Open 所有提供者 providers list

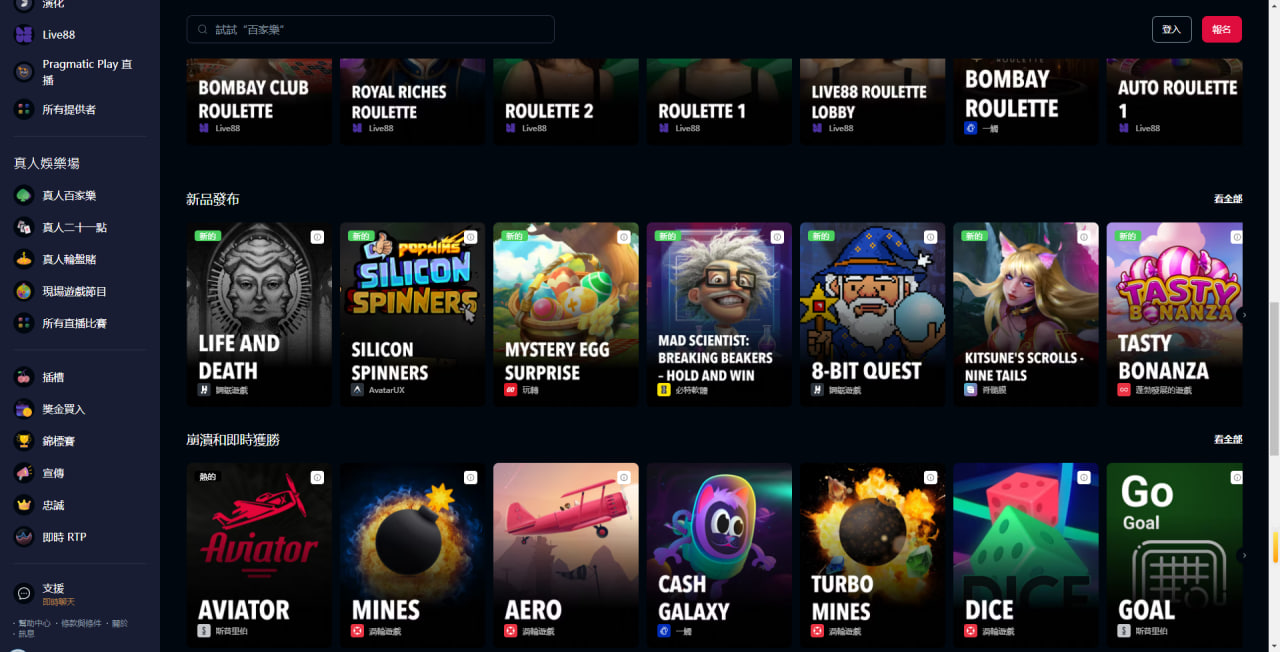(x=69, y=109)
